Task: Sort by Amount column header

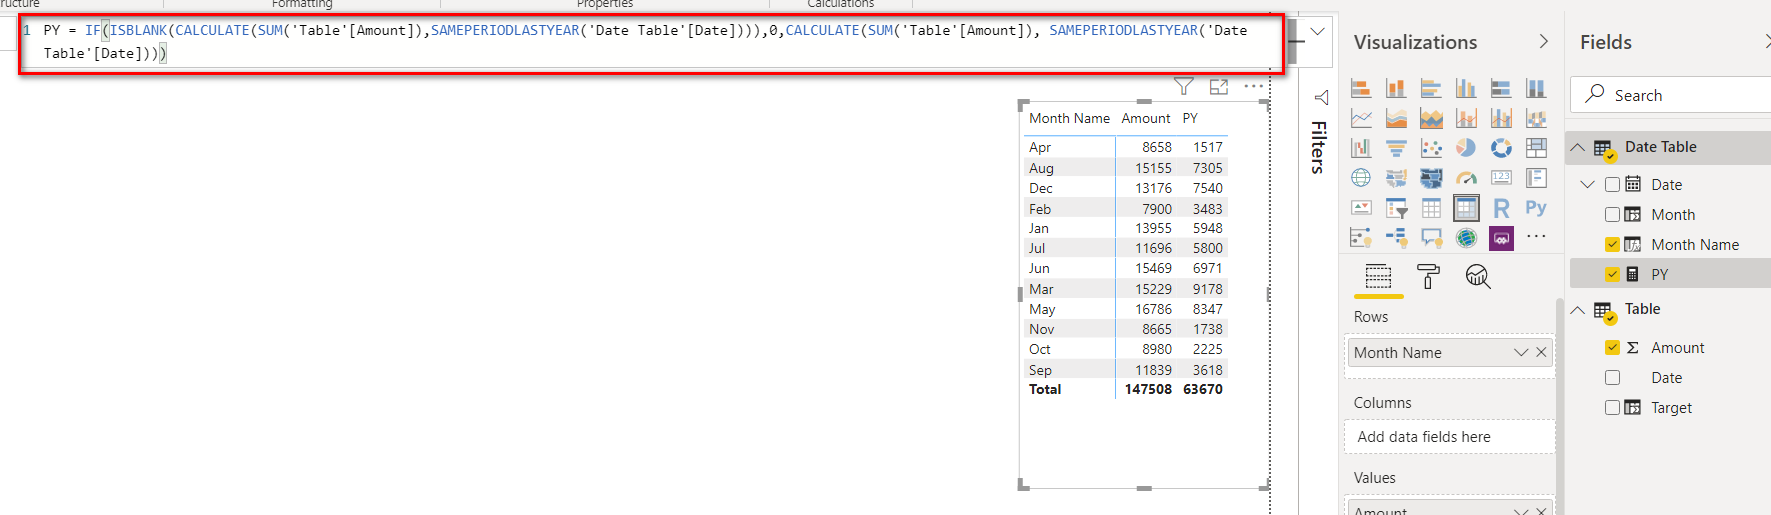Action: point(1146,118)
